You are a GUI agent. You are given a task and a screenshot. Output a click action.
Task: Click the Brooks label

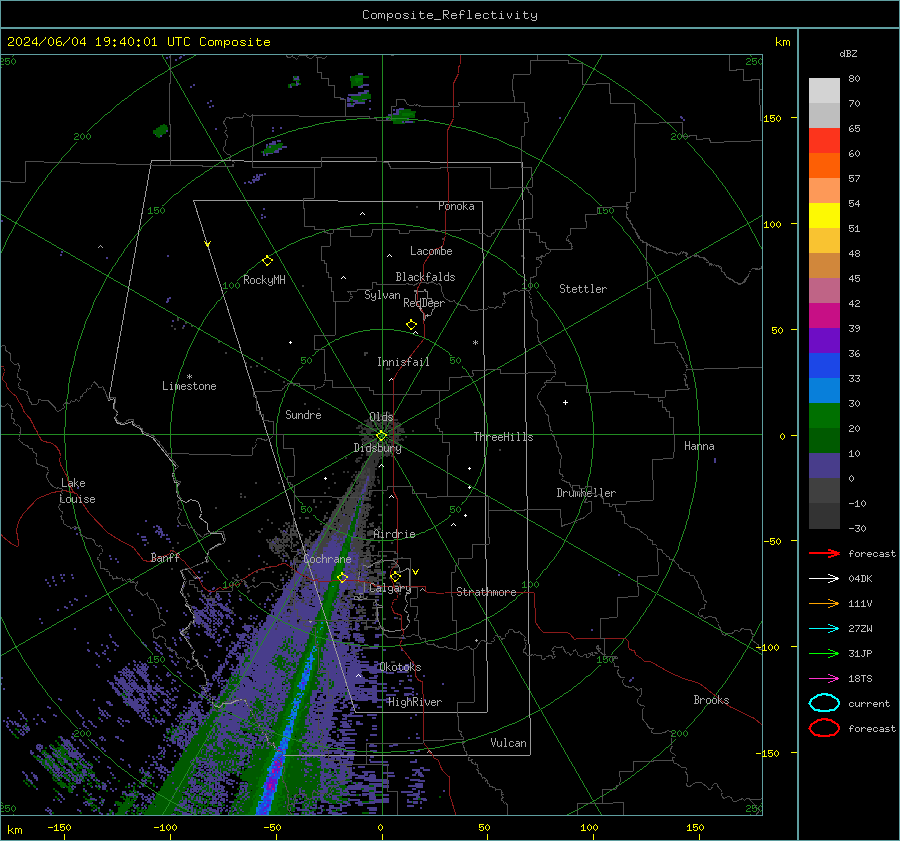711,700
